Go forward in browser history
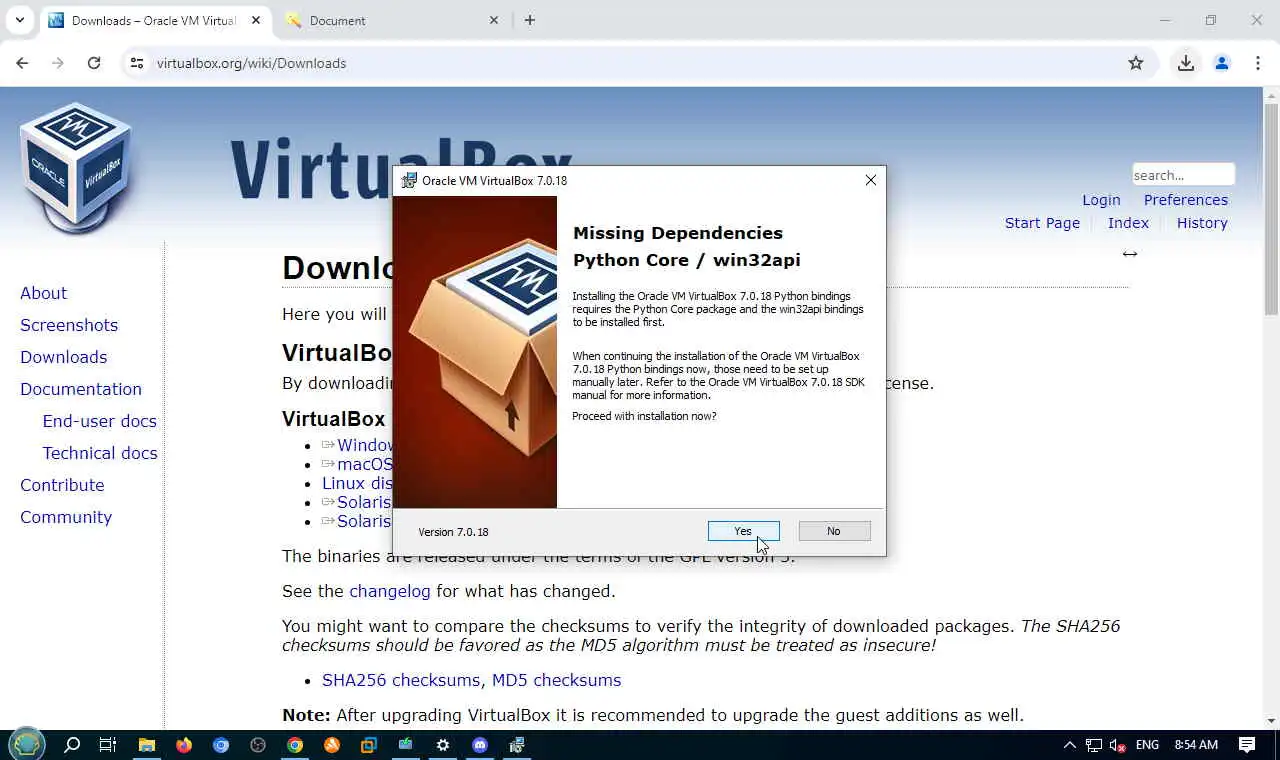Image resolution: width=1280 pixels, height=760 pixels. [x=58, y=63]
